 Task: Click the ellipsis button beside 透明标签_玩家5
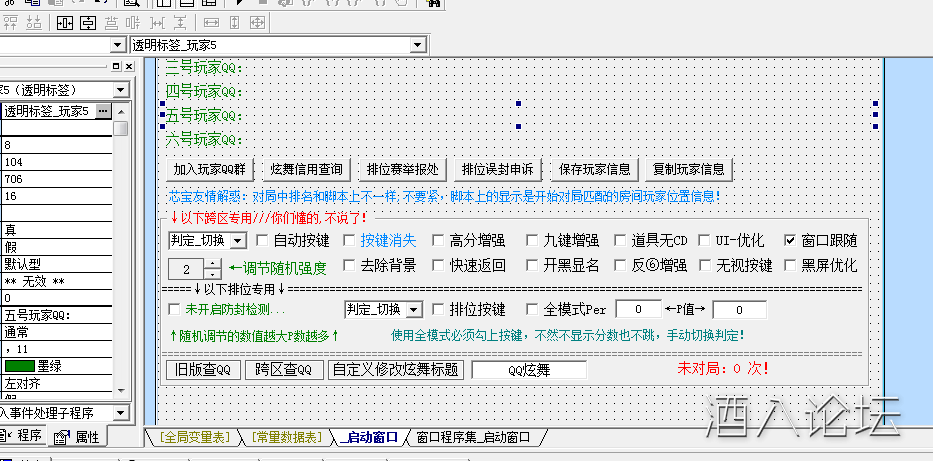tap(103, 111)
